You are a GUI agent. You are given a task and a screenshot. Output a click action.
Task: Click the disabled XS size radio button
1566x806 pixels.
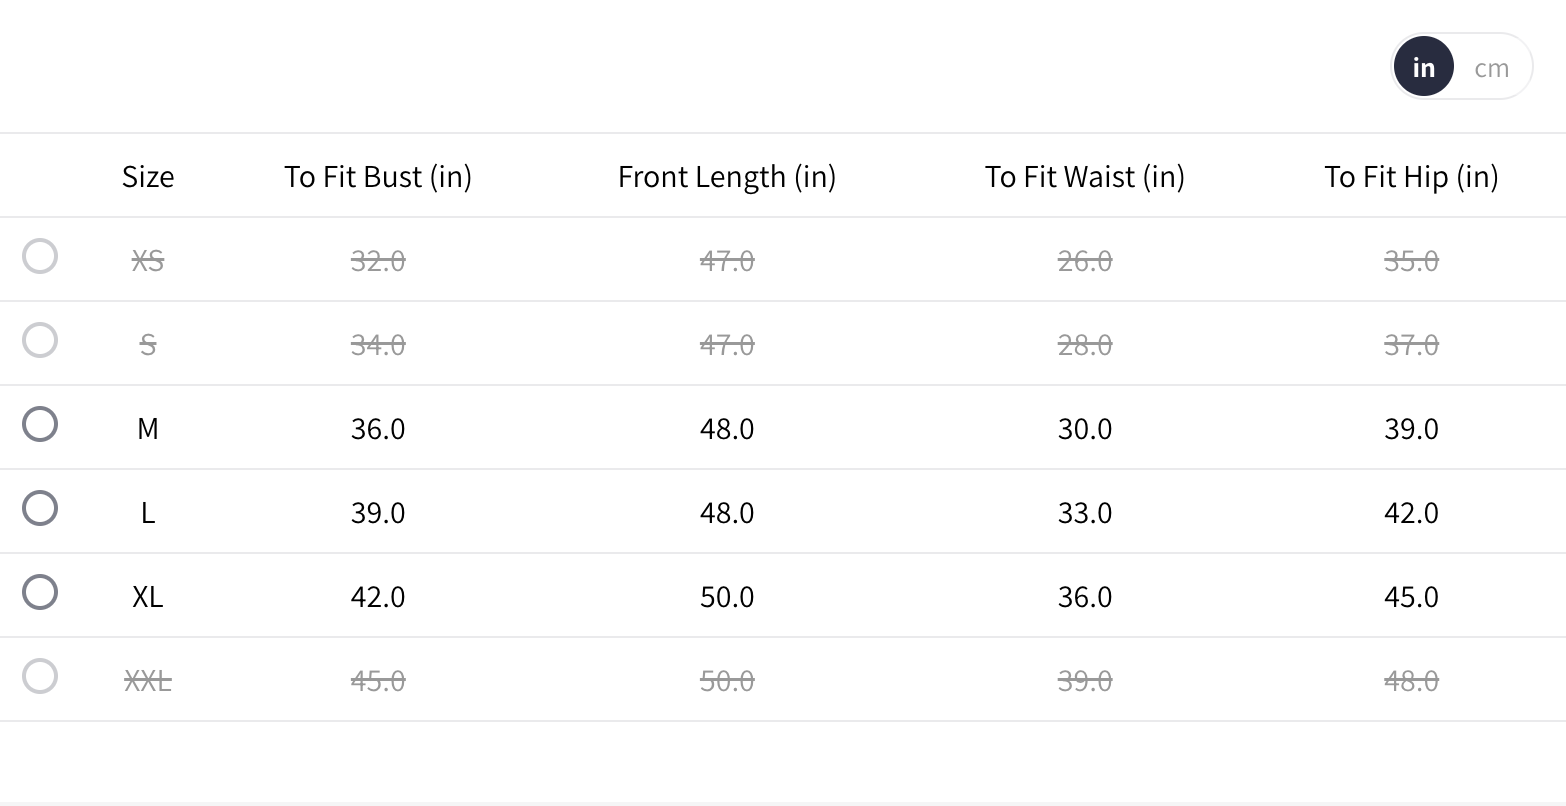[x=40, y=256]
